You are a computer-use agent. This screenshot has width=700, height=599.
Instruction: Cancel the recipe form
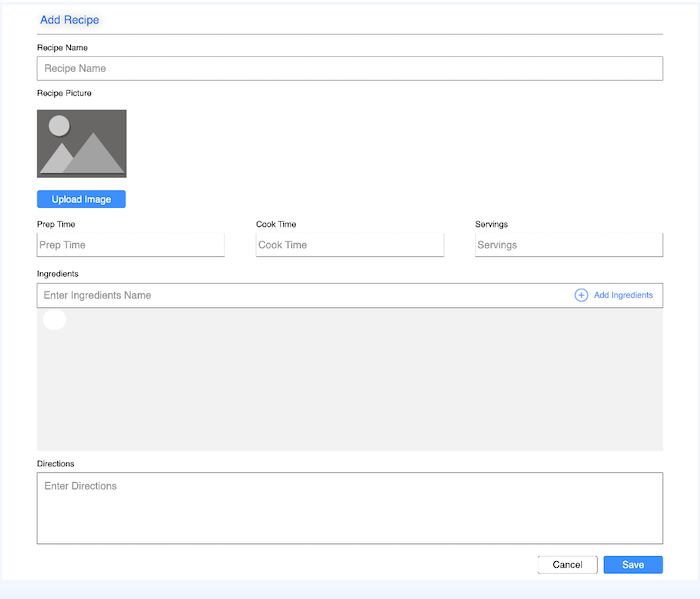click(x=567, y=565)
